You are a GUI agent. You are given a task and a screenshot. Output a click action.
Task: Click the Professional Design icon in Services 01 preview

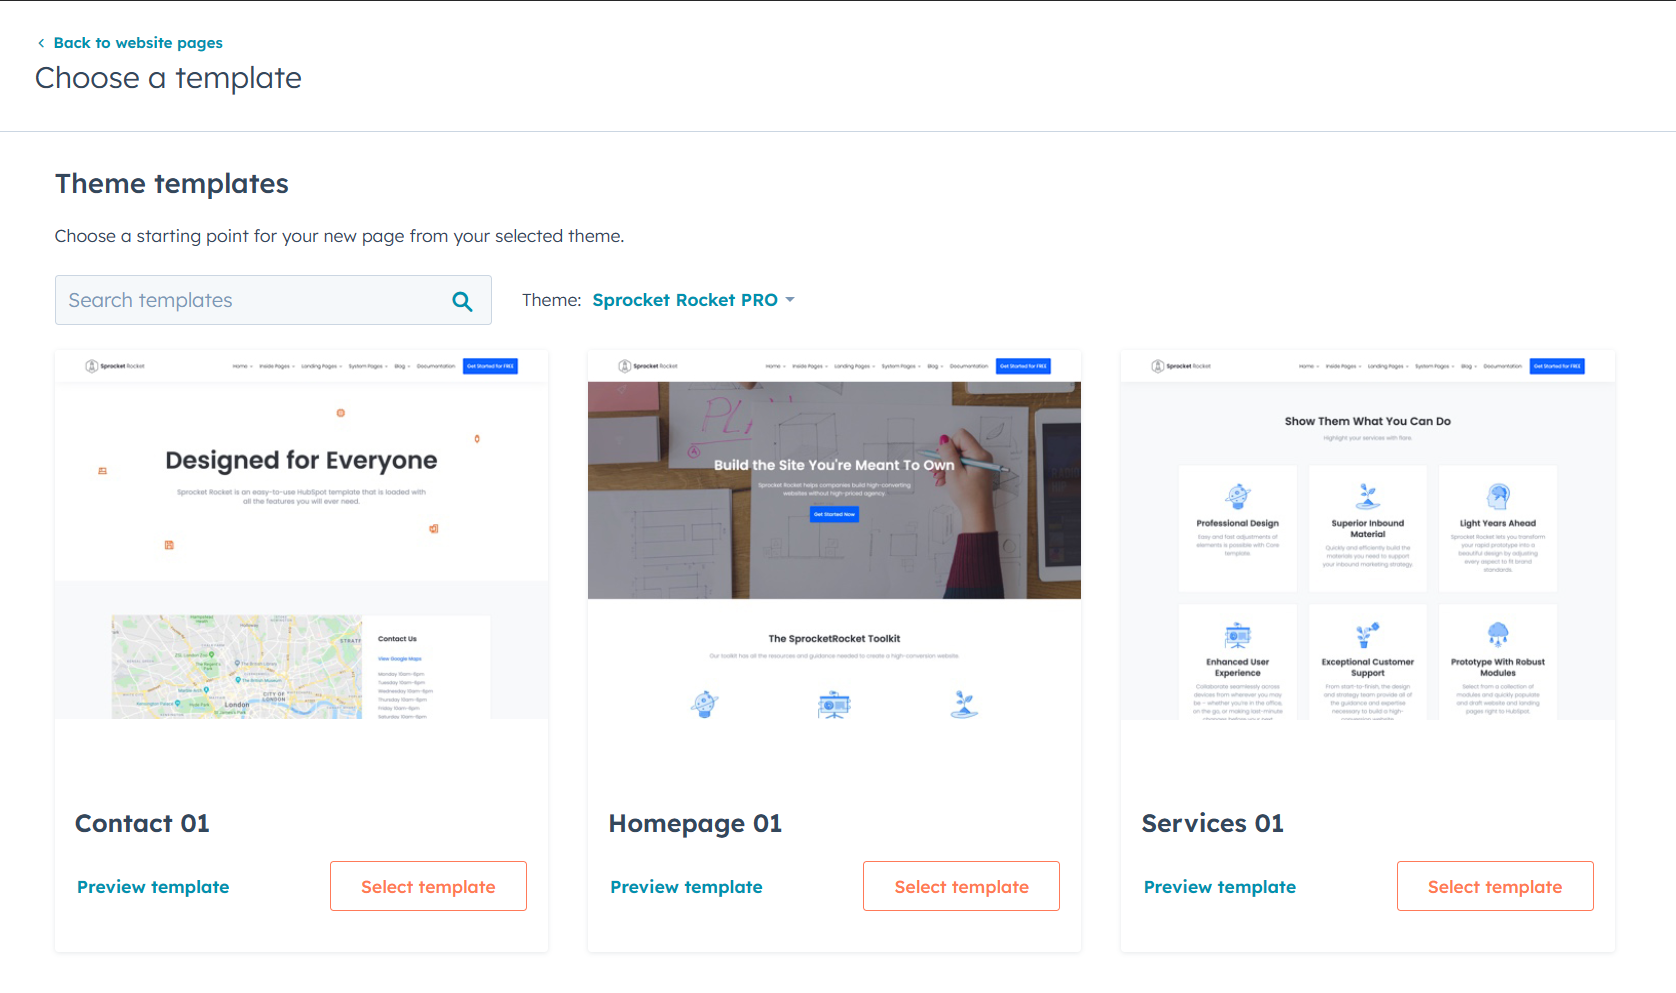[x=1238, y=495]
